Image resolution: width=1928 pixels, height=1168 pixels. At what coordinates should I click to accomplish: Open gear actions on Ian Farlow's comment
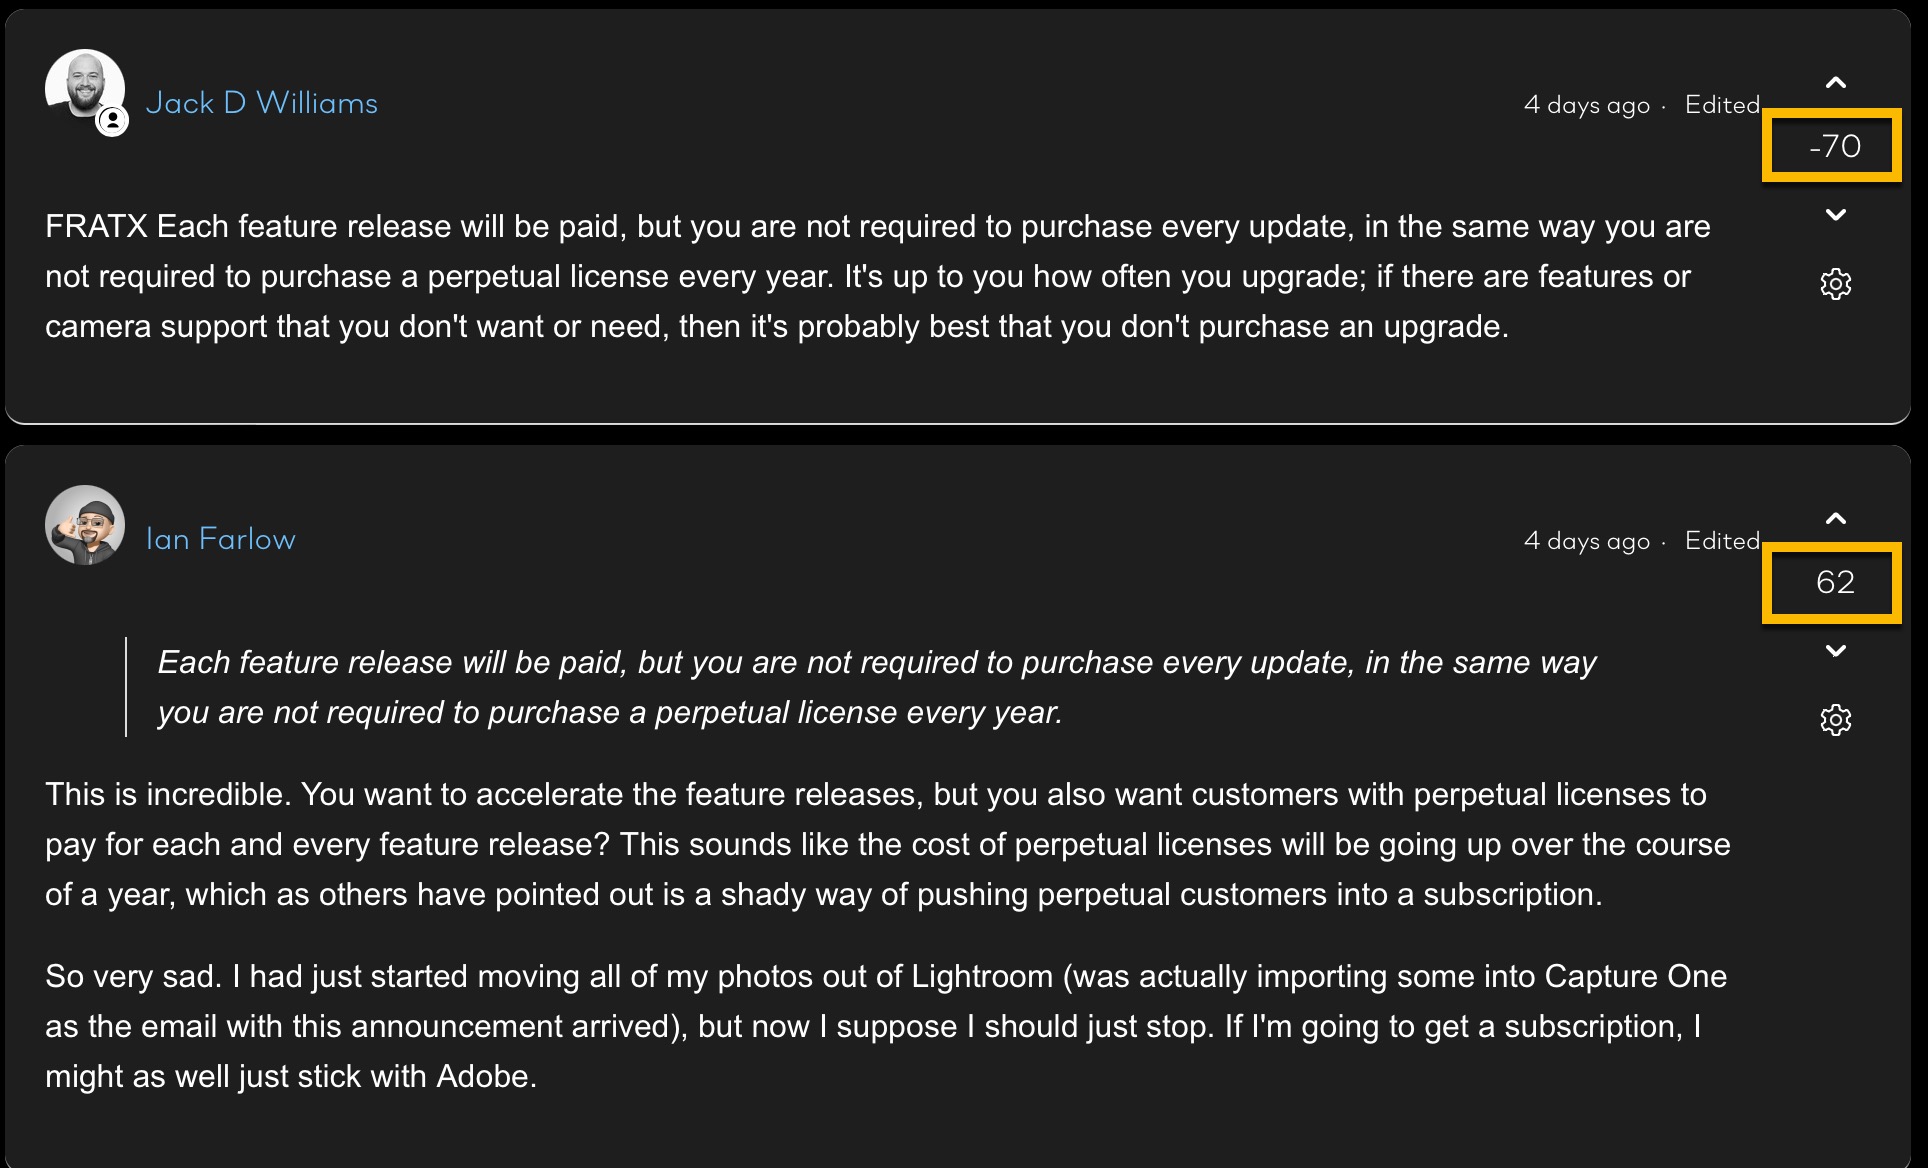(1835, 720)
